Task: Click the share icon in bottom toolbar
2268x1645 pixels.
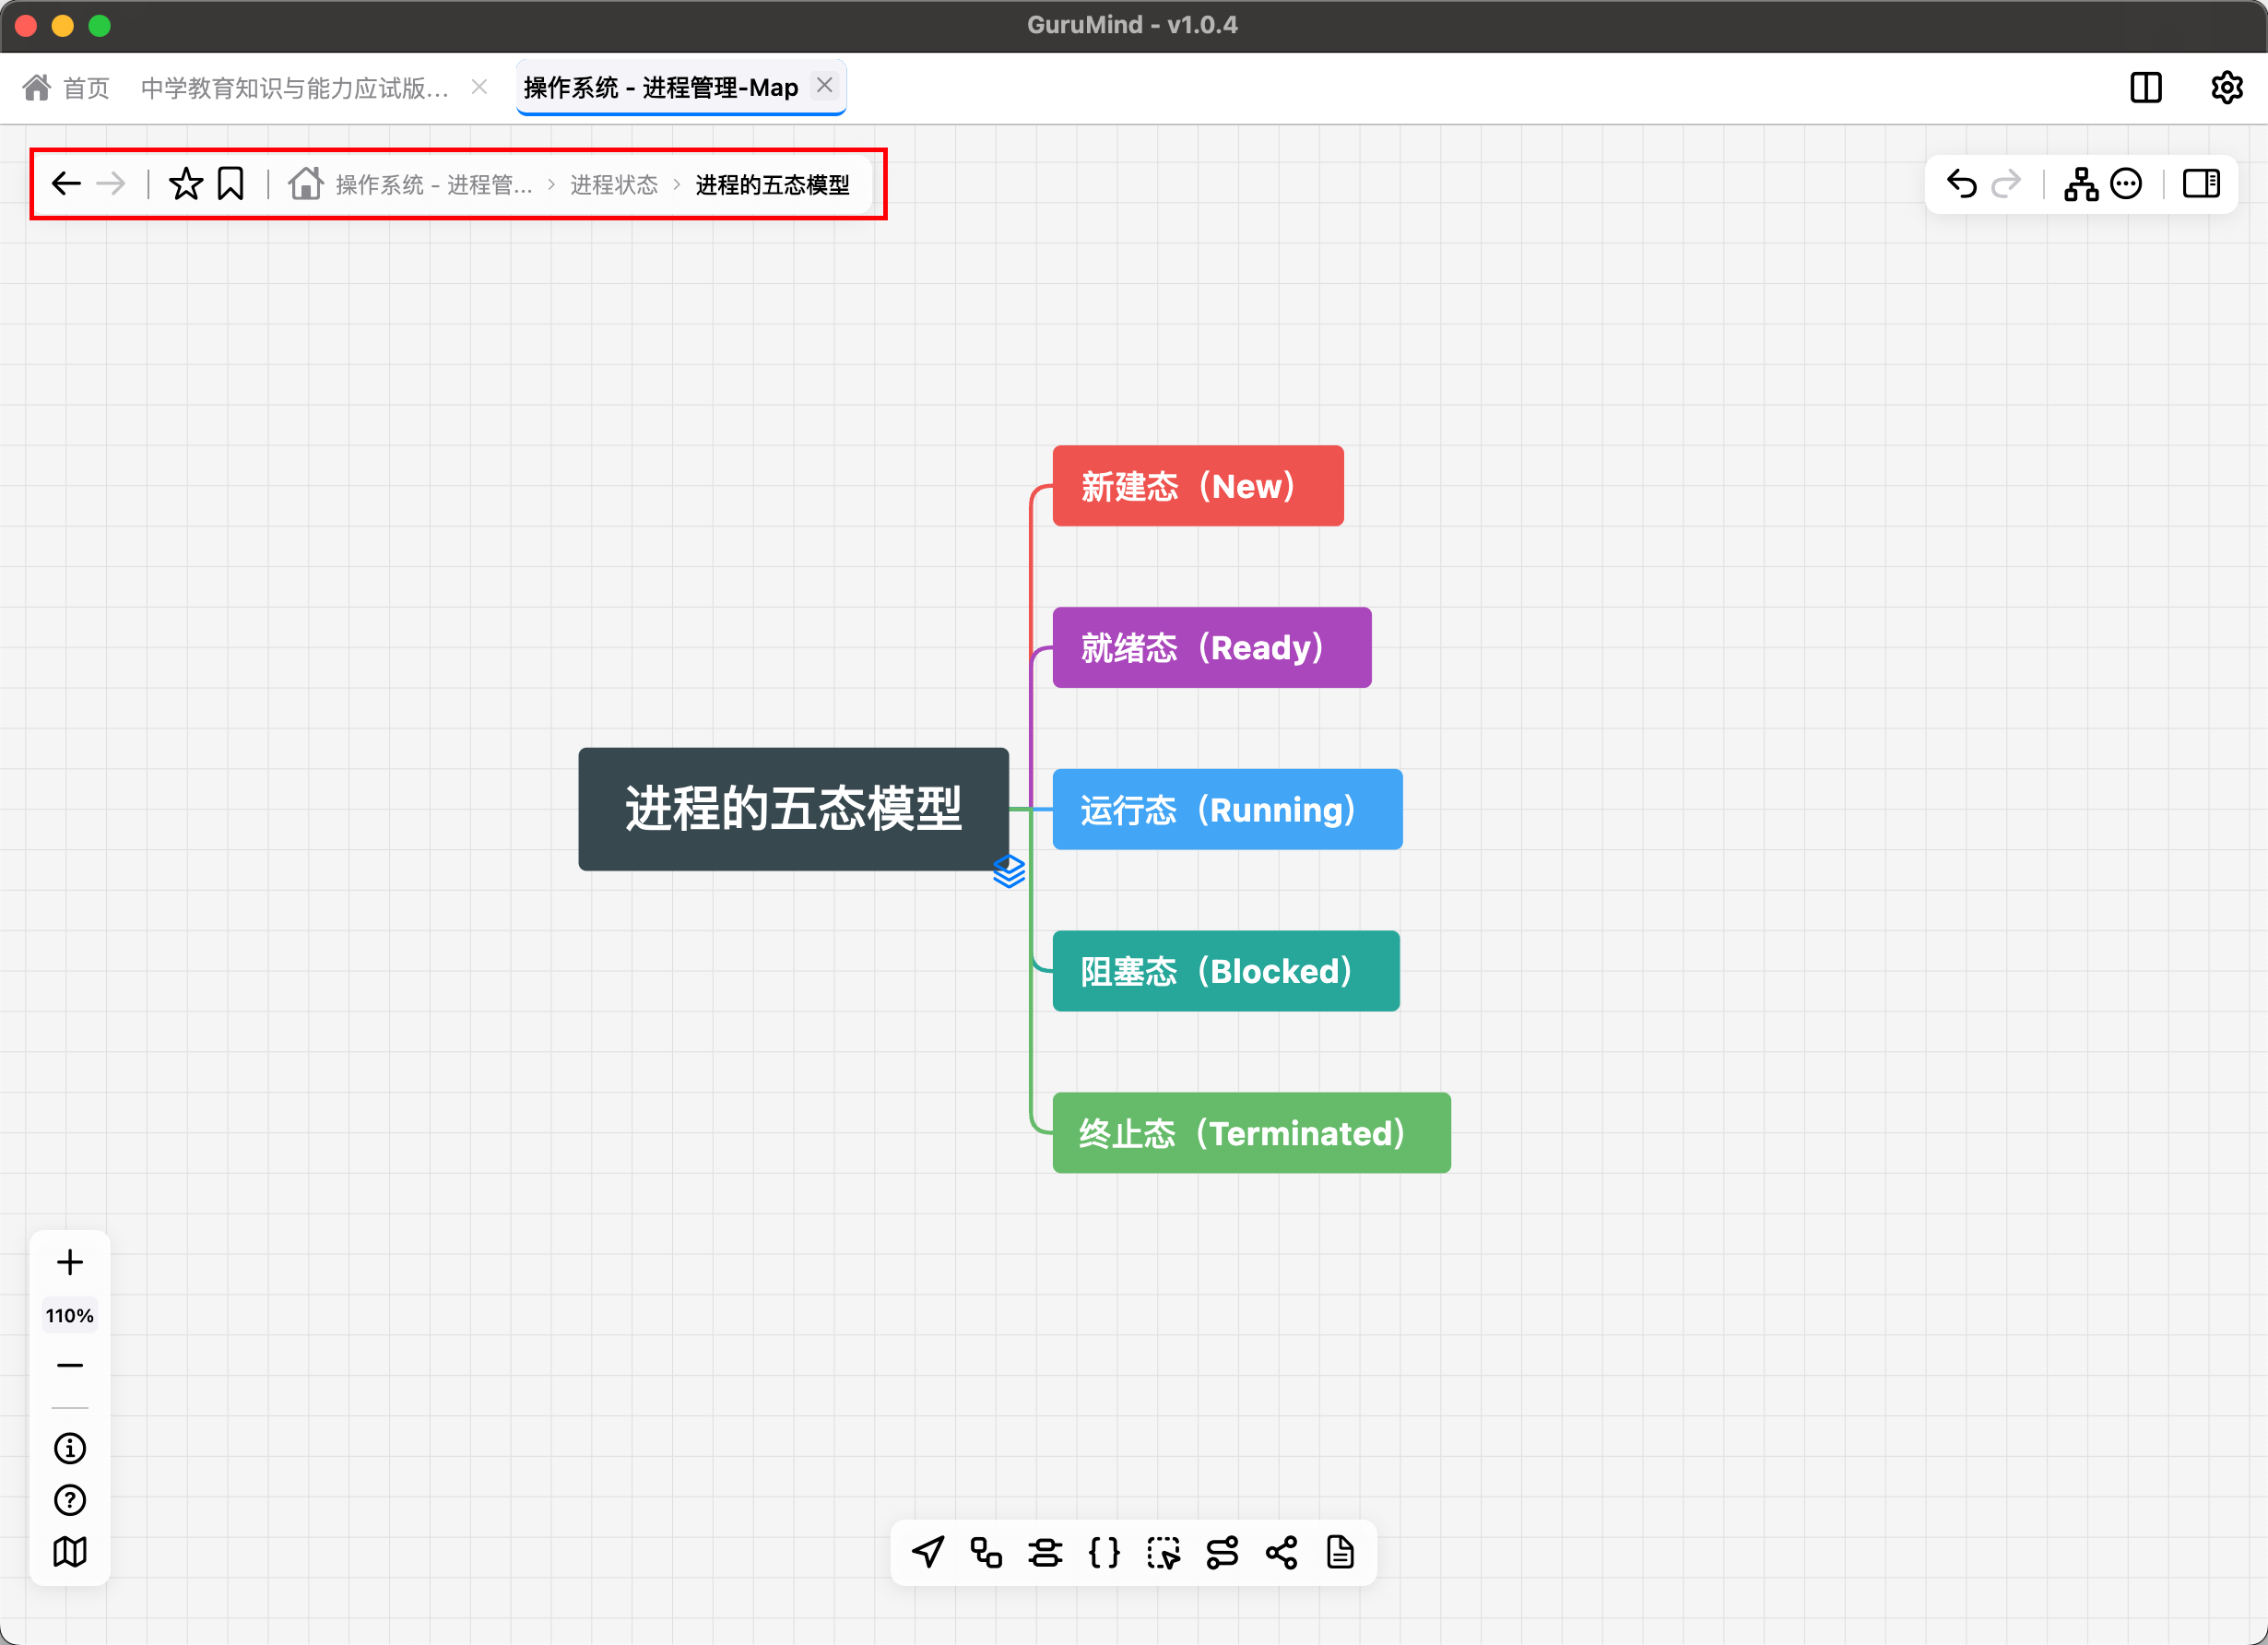Action: (1281, 1552)
